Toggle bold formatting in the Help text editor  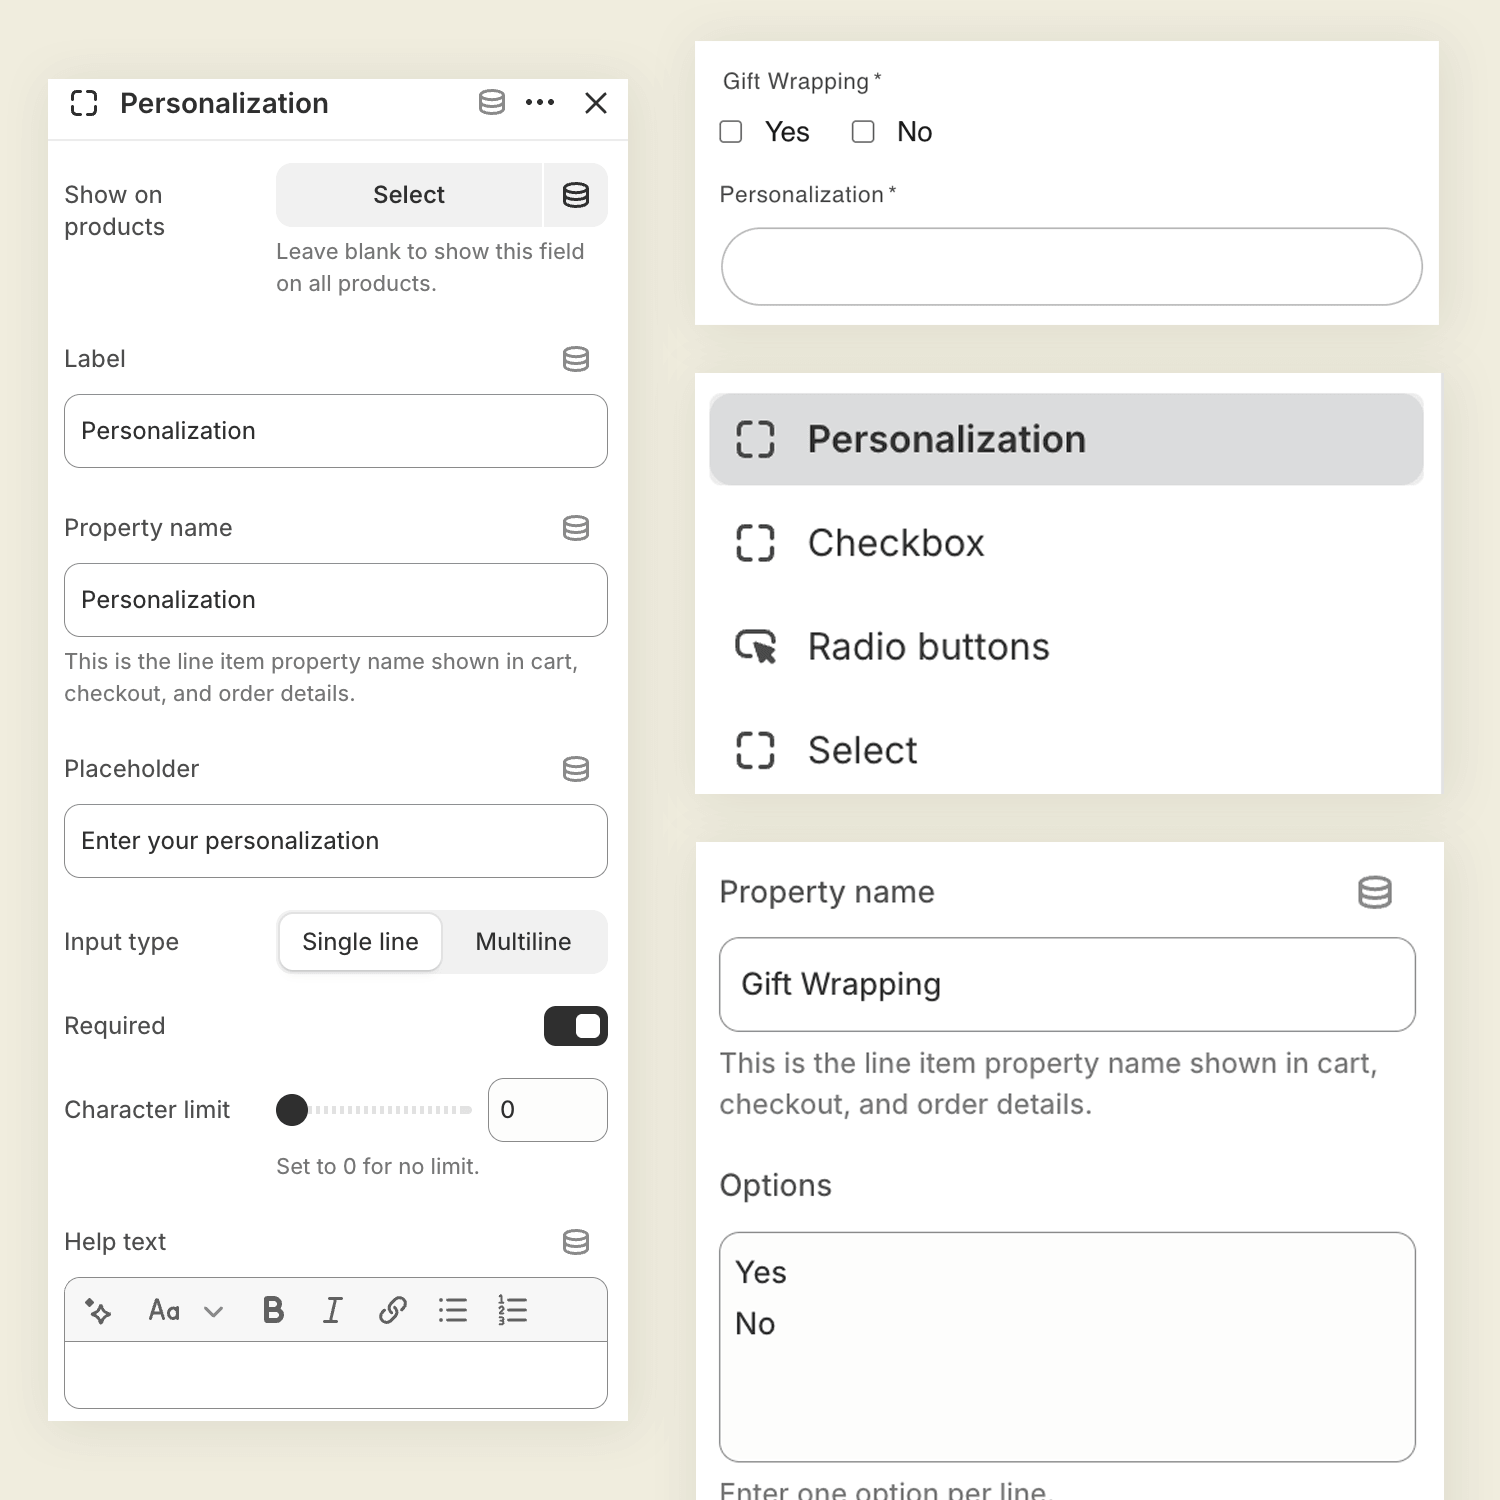click(273, 1310)
